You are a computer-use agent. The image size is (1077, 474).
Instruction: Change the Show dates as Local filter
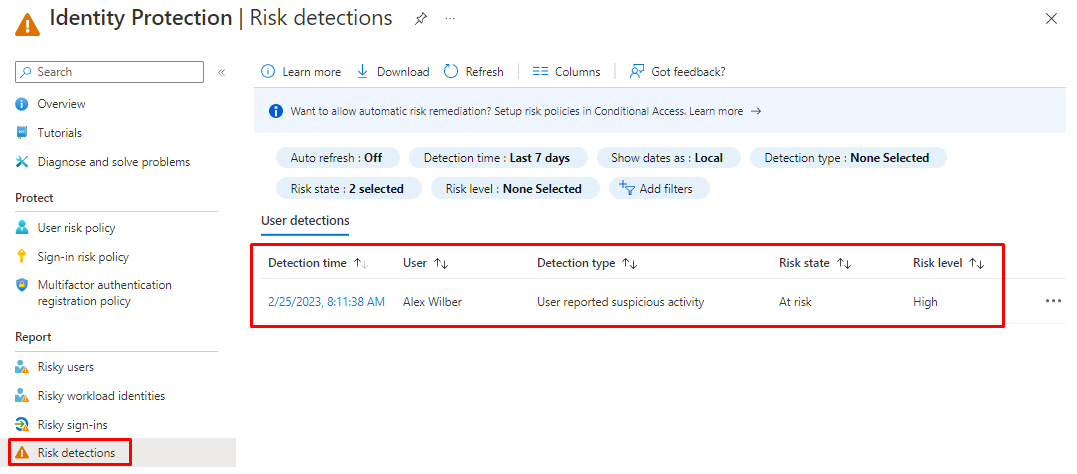click(666, 158)
